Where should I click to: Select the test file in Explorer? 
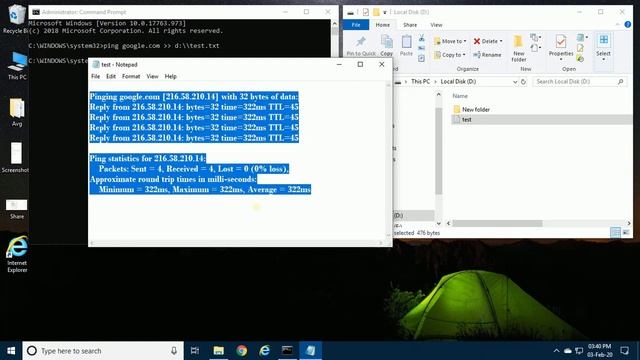pyautogui.click(x=542, y=120)
